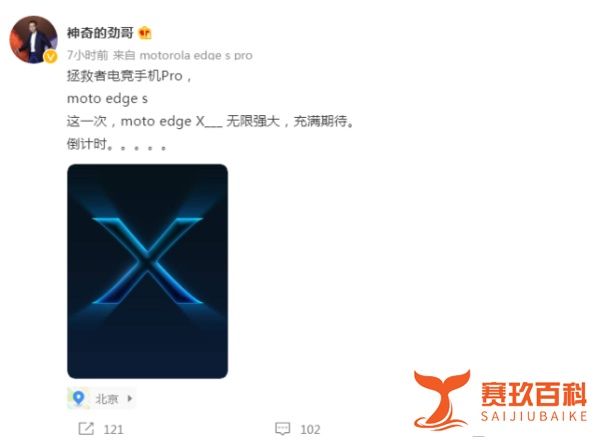The height and width of the screenshot is (446, 600).
Task: Open the profile avatar of 神奇的劲哥
Action: point(34,39)
